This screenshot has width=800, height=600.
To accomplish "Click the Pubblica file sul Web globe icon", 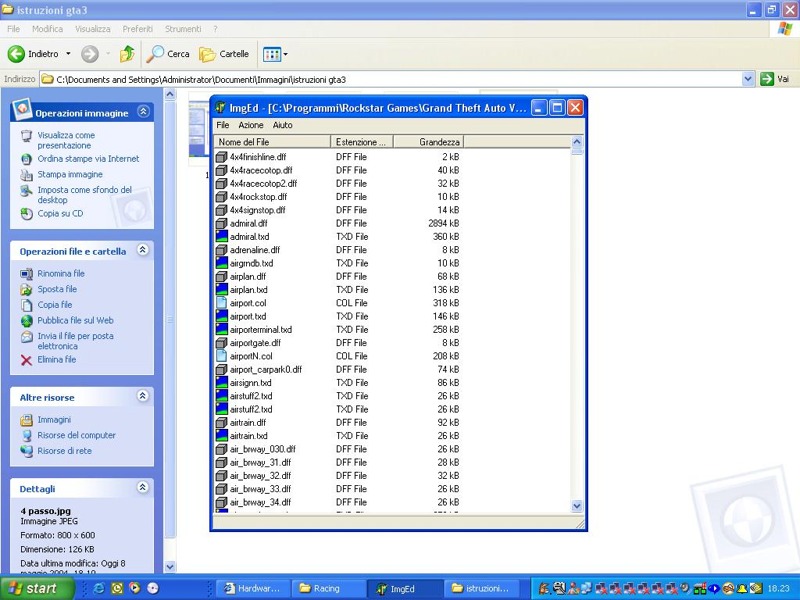I will pos(27,321).
